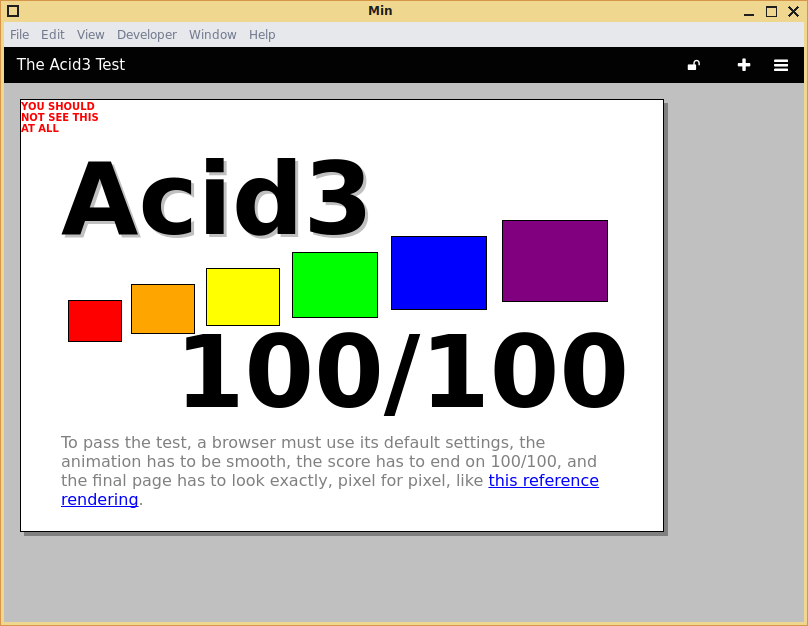This screenshot has height=626, width=808.
Task: Click the window icon in the title bar
Action: tap(12, 10)
